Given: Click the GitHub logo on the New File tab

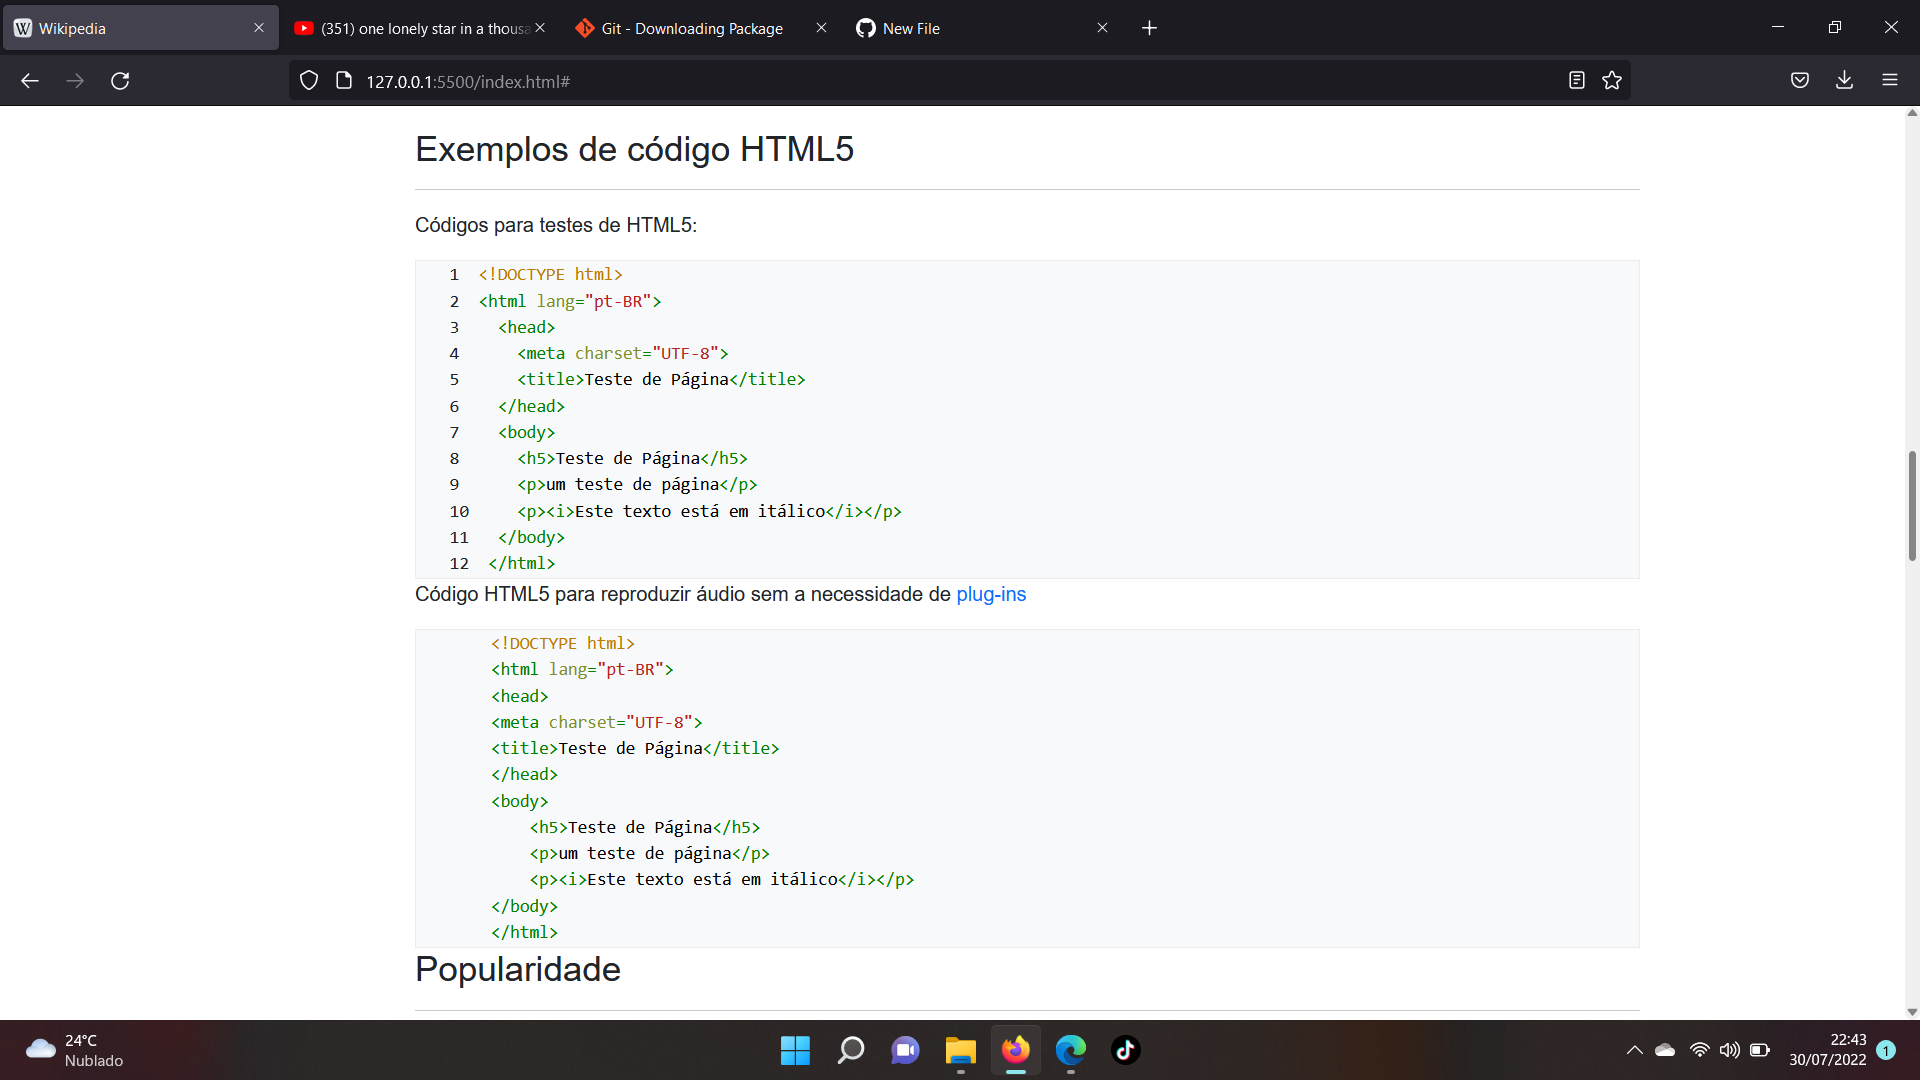Looking at the screenshot, I should 866,28.
